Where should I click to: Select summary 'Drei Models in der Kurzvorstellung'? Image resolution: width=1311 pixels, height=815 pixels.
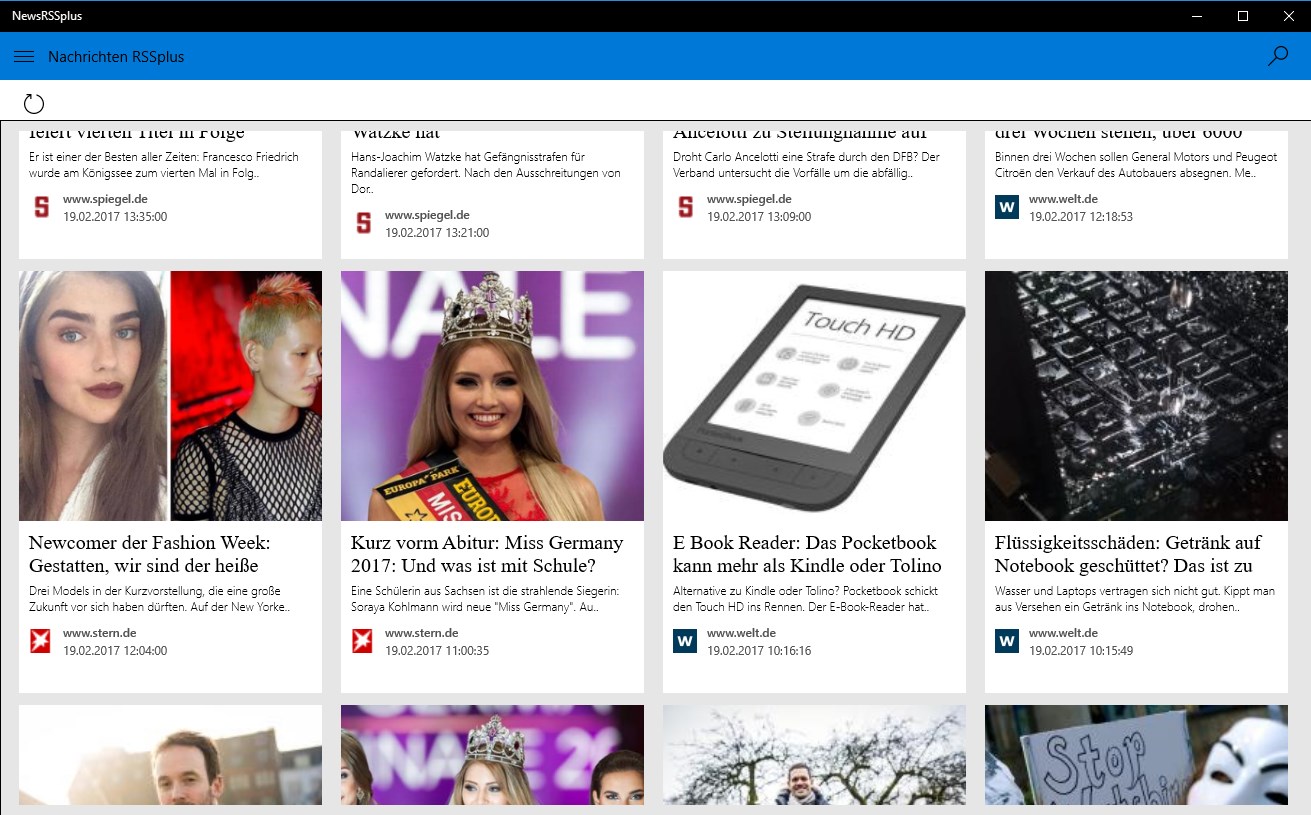pyautogui.click(x=160, y=599)
